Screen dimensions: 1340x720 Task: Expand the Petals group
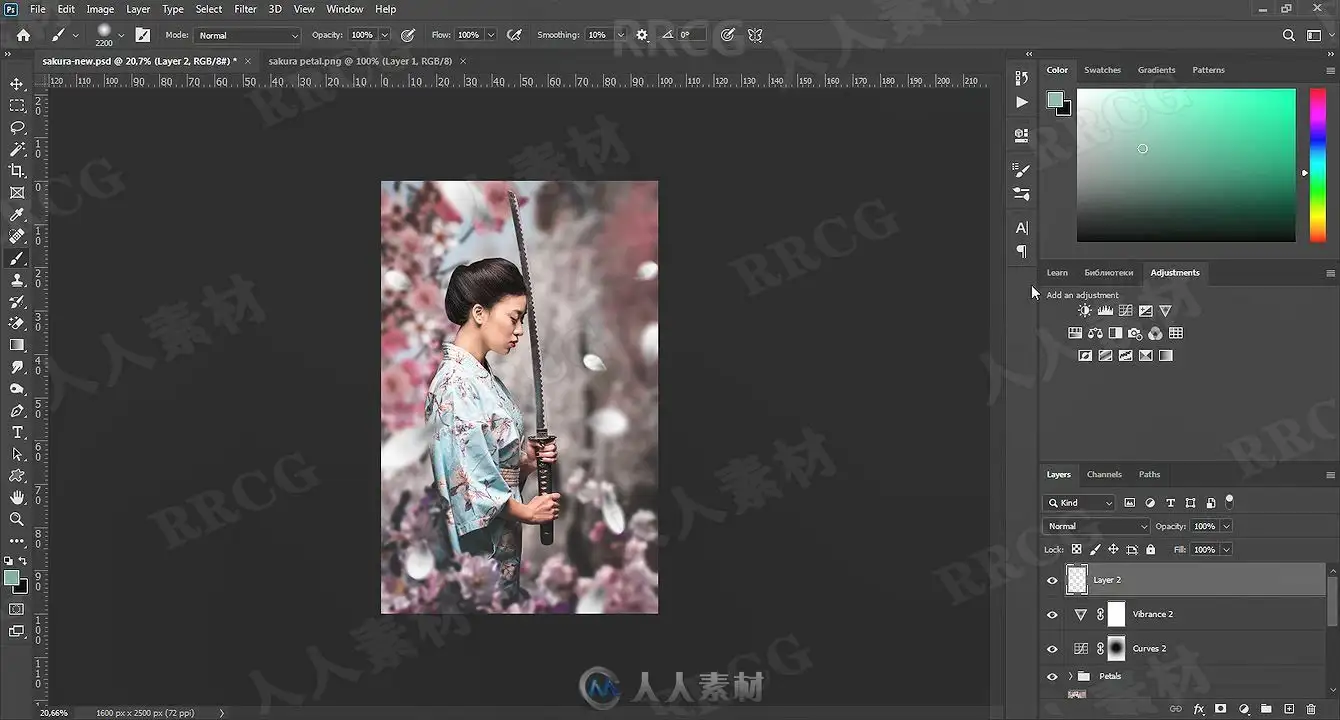(x=1070, y=677)
